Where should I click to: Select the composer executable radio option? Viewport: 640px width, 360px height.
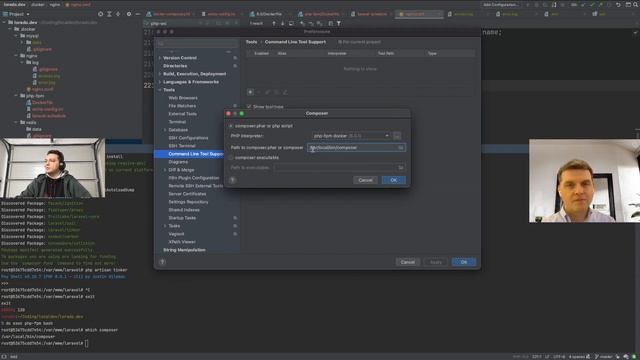(x=231, y=158)
